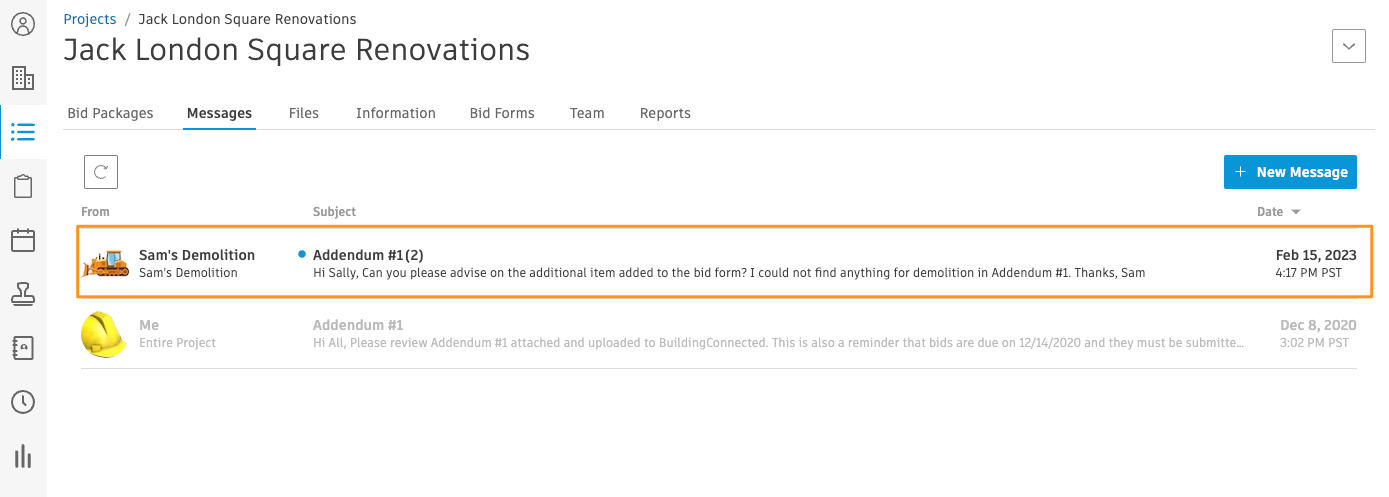Screen dimensions: 1389x497
Task: Open the user profile icon in sidebar
Action: (x=23, y=24)
